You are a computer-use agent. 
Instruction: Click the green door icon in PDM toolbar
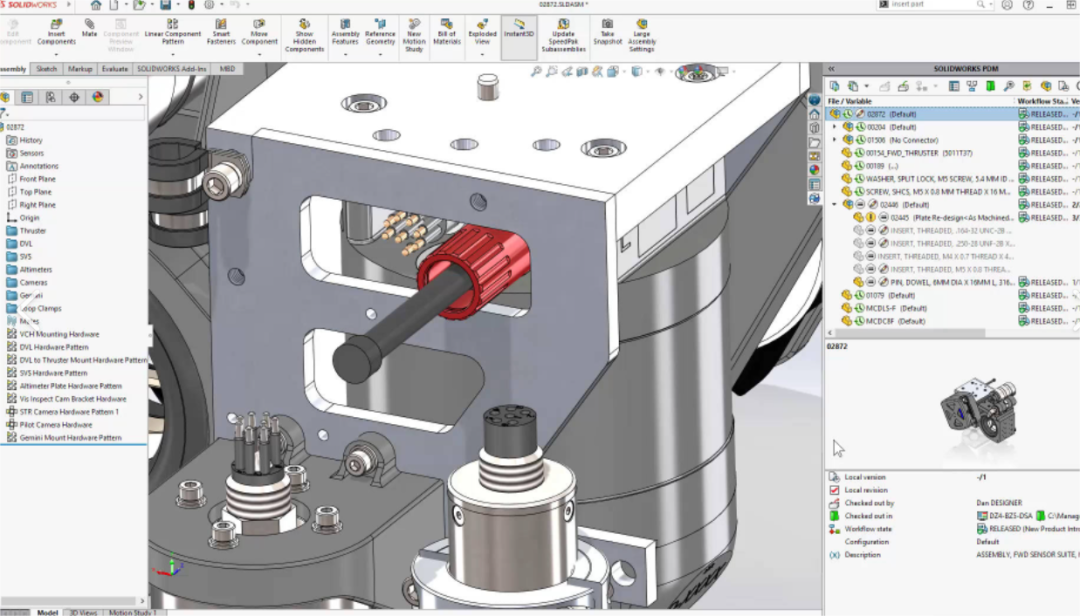(990, 86)
